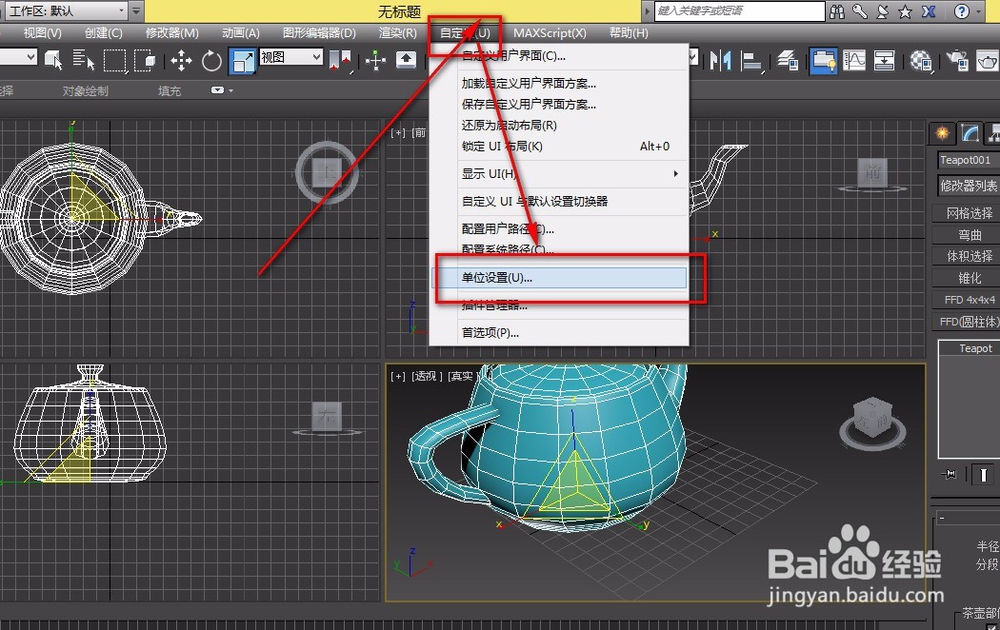This screenshot has width=1000, height=630.
Task: Click the key-shaped Subscription Center icon
Action: click(x=860, y=11)
